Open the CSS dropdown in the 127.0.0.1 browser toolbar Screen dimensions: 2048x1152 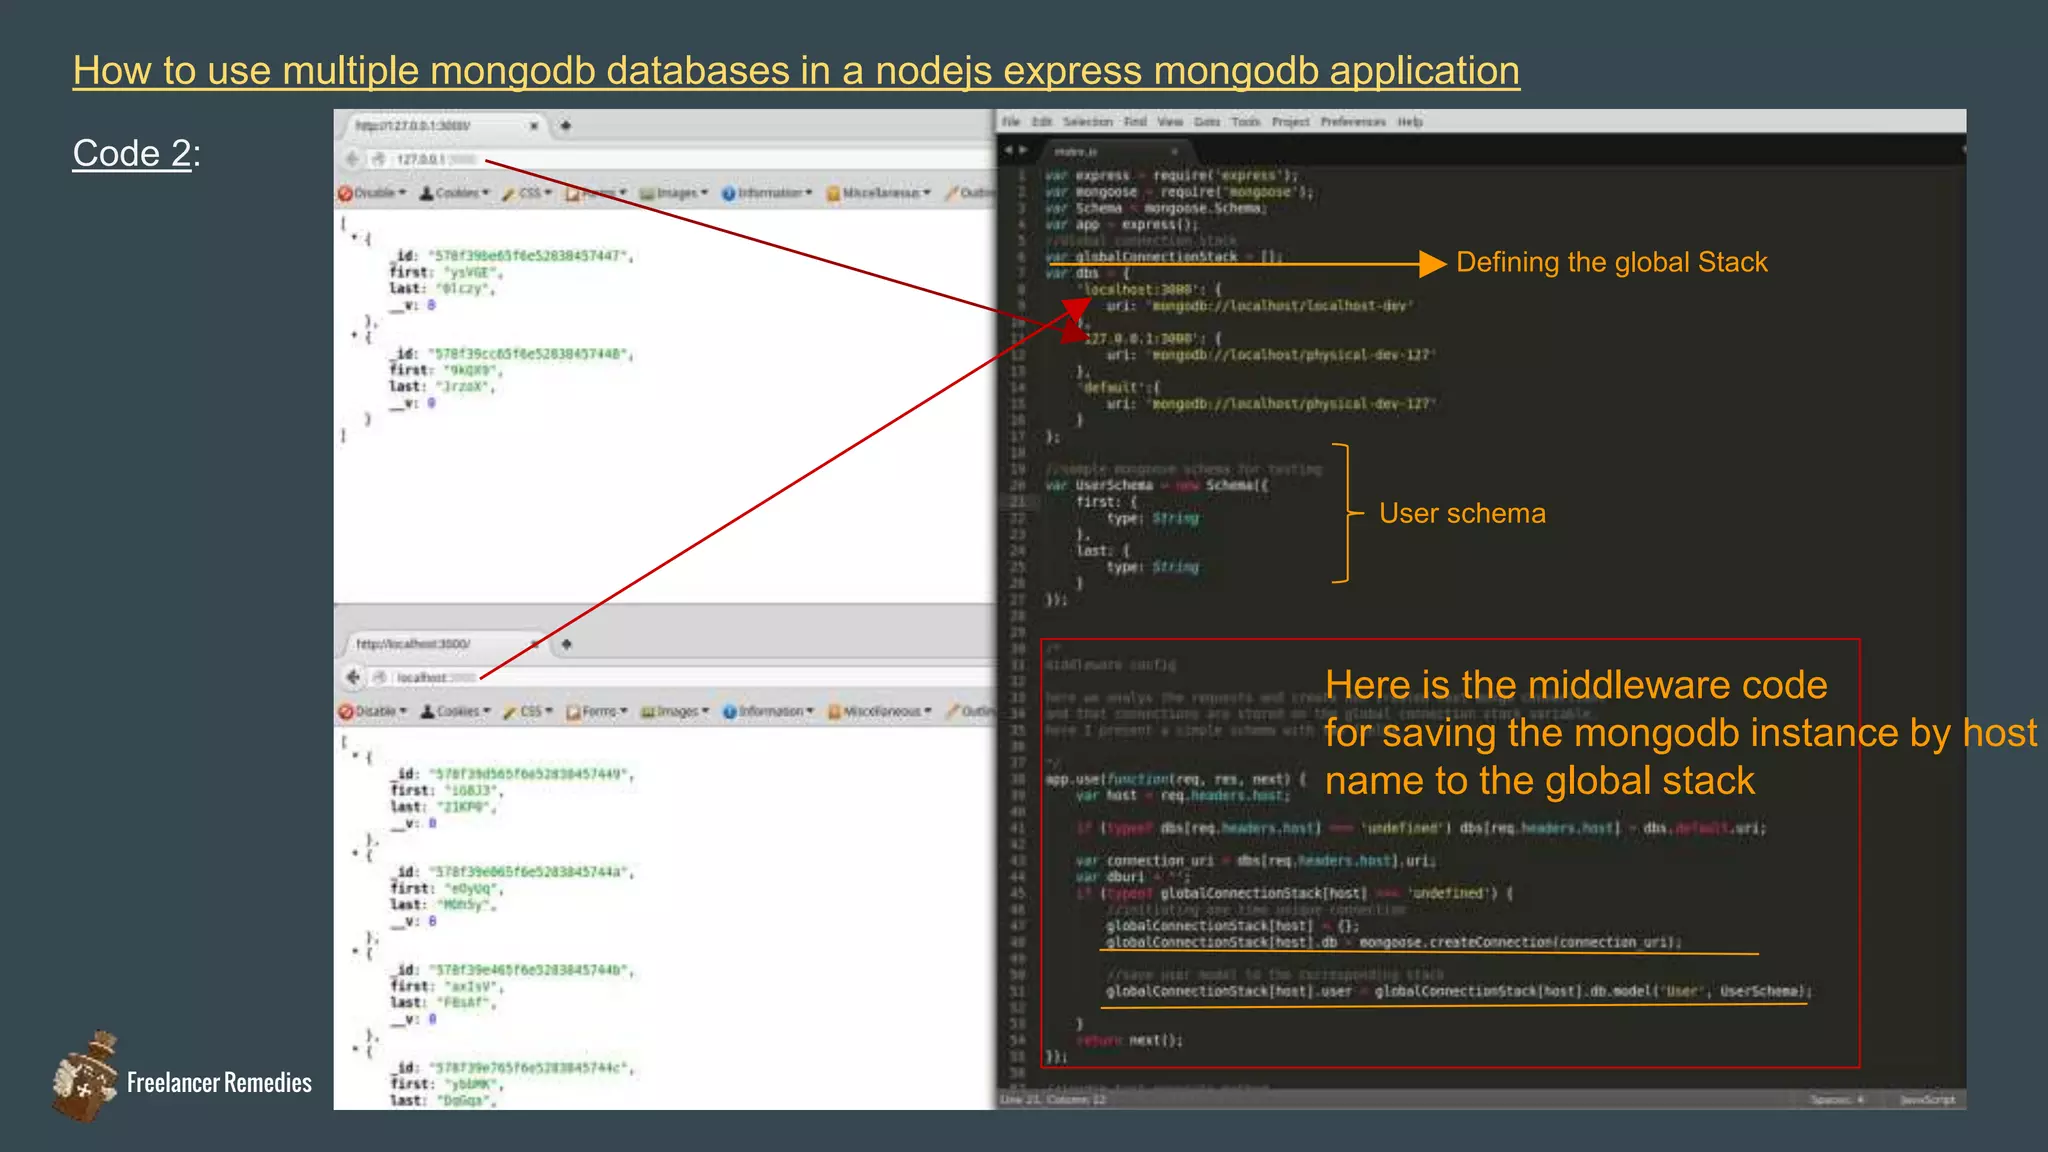click(x=527, y=192)
